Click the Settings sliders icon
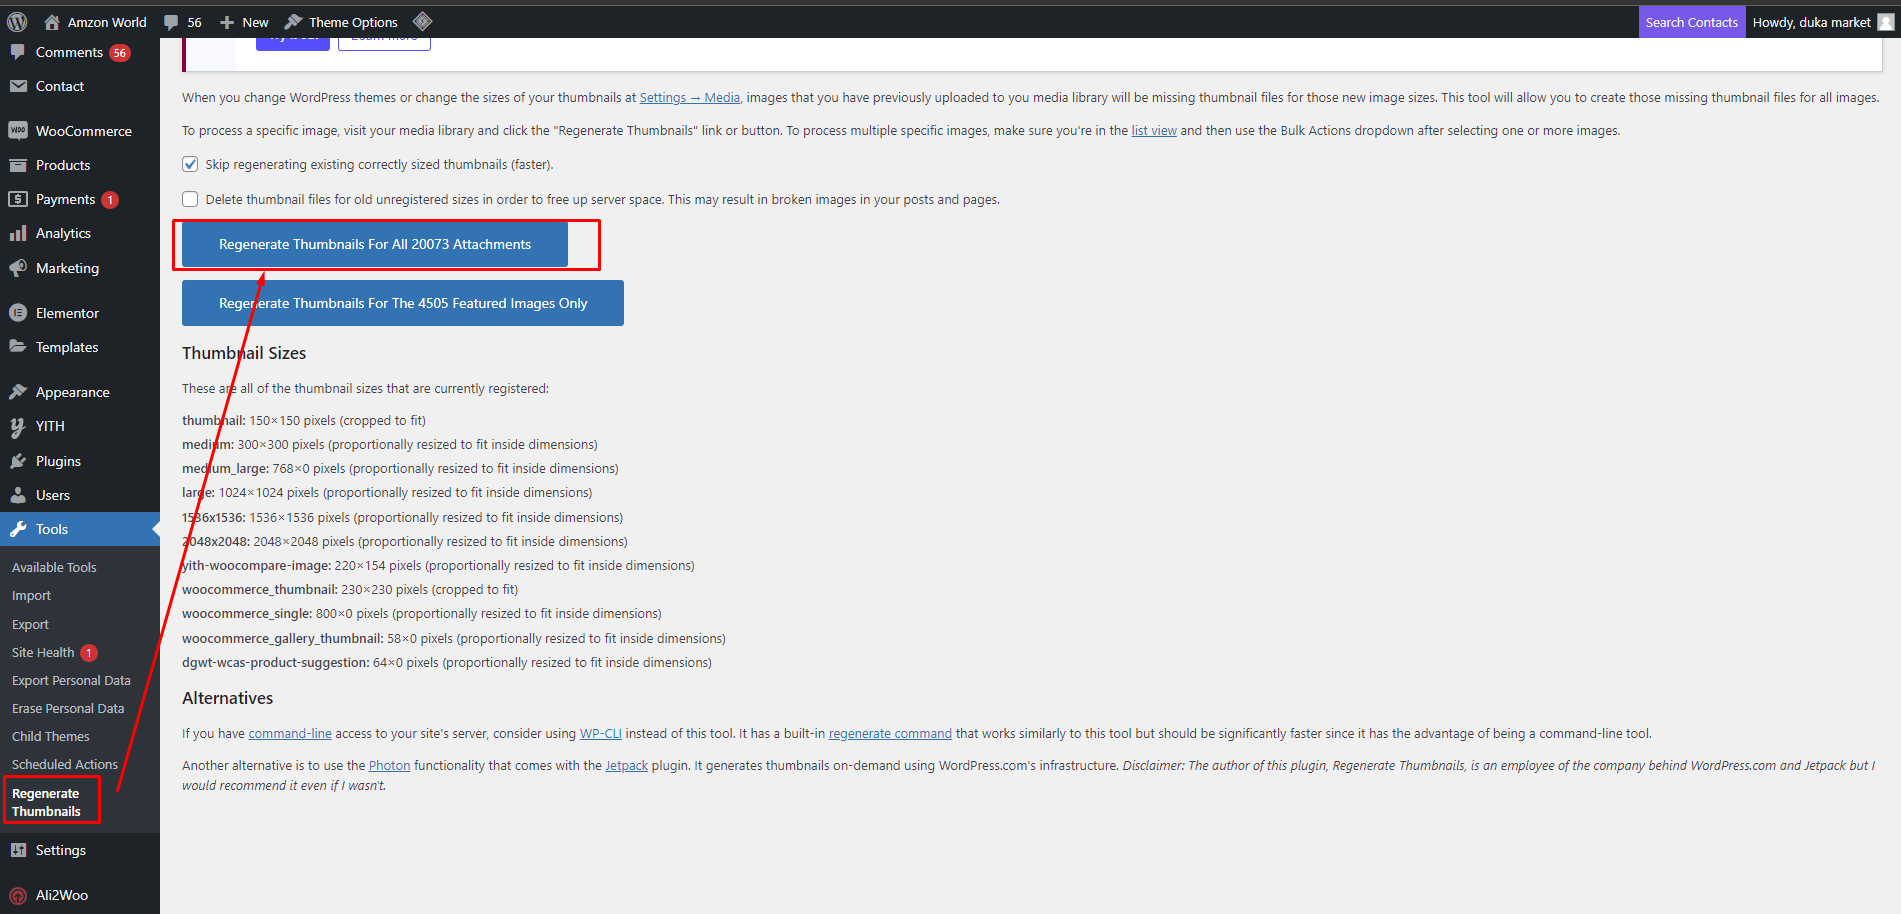This screenshot has height=914, width=1901. point(18,850)
